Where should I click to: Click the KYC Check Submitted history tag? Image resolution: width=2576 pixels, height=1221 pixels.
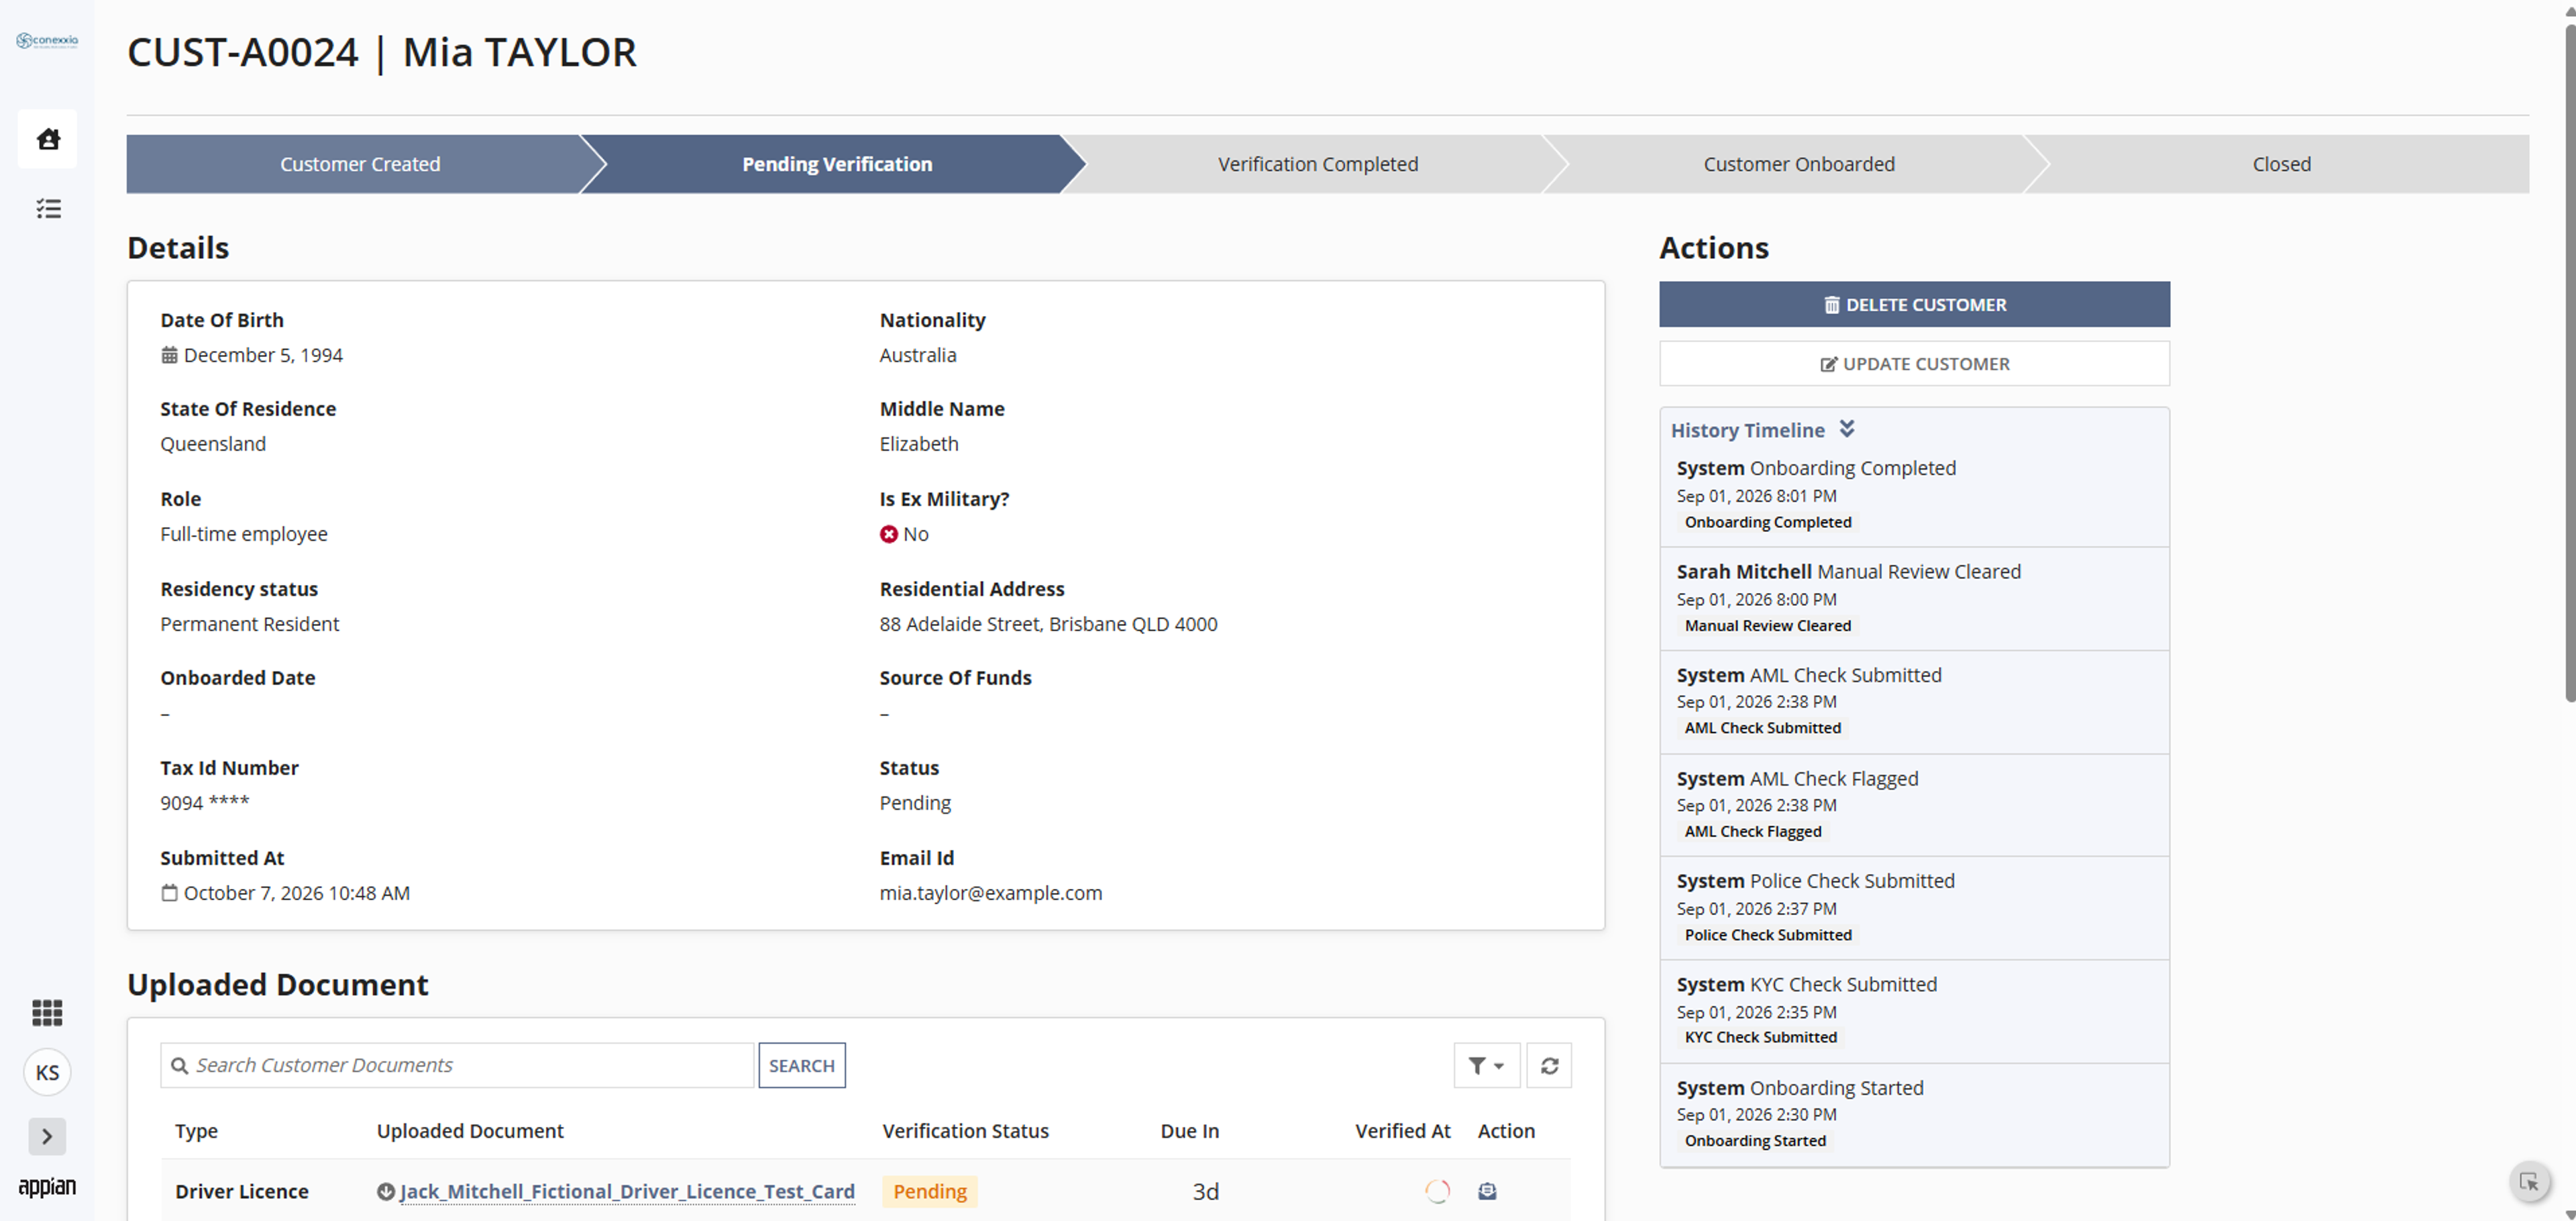(1760, 1037)
